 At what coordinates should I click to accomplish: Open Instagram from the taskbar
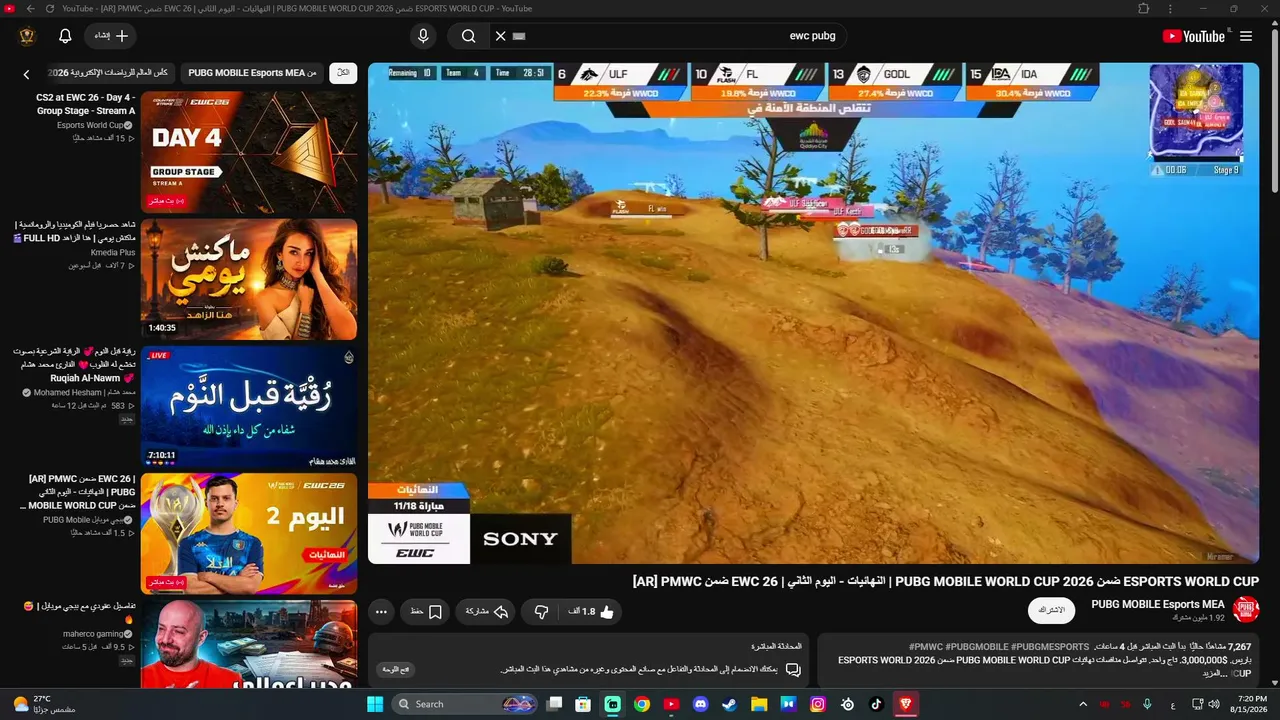click(x=818, y=704)
